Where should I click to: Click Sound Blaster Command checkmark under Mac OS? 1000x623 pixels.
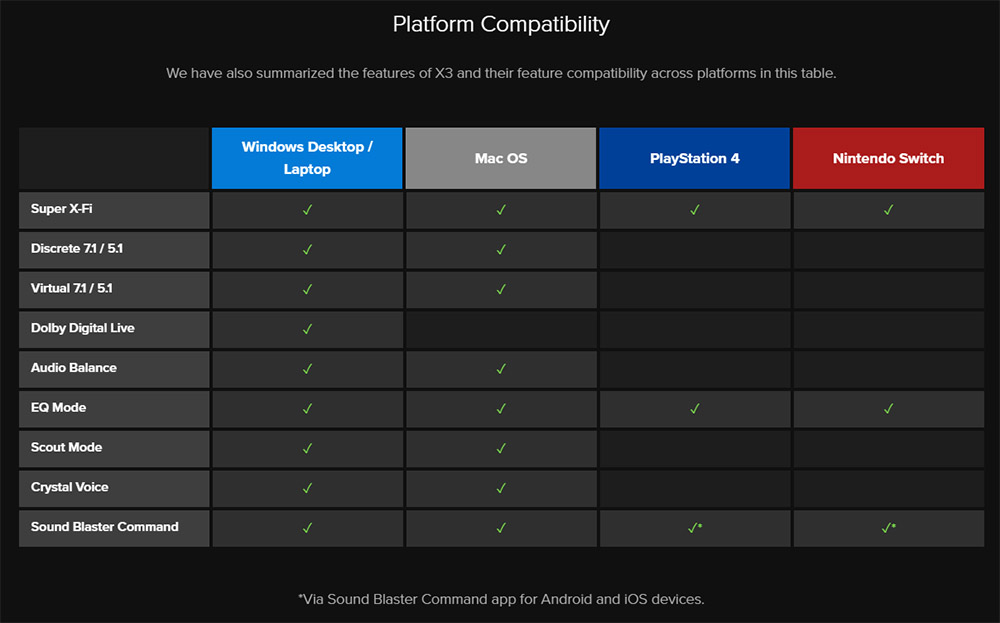click(501, 528)
